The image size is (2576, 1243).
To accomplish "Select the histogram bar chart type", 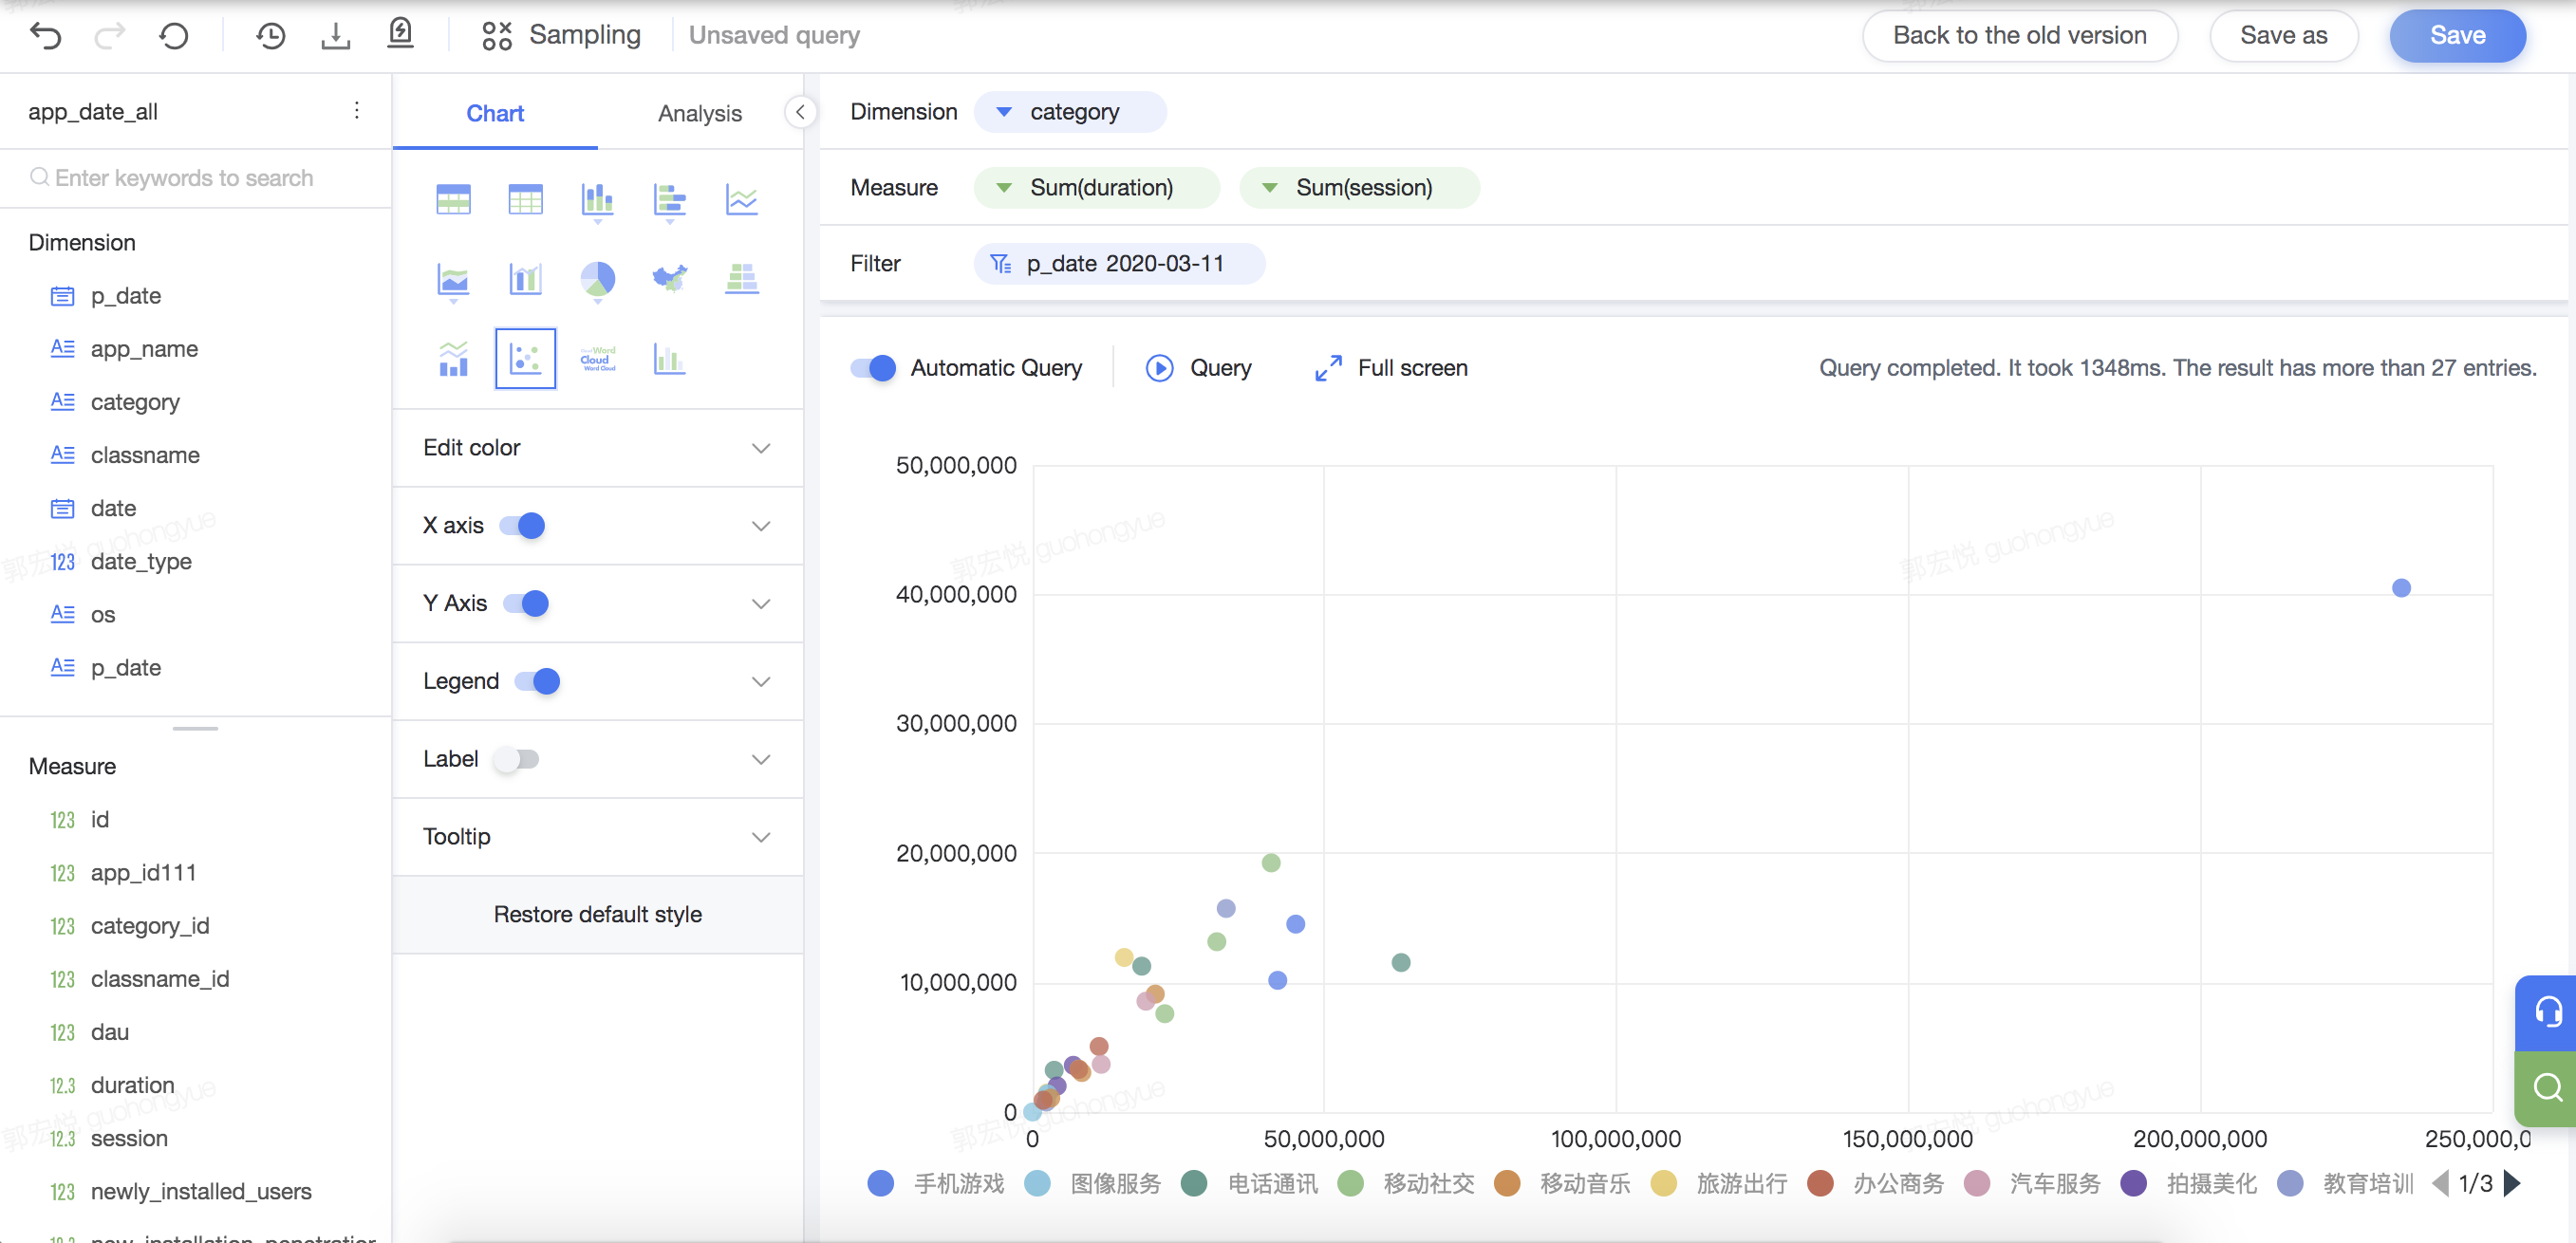I will pyautogui.click(x=670, y=358).
